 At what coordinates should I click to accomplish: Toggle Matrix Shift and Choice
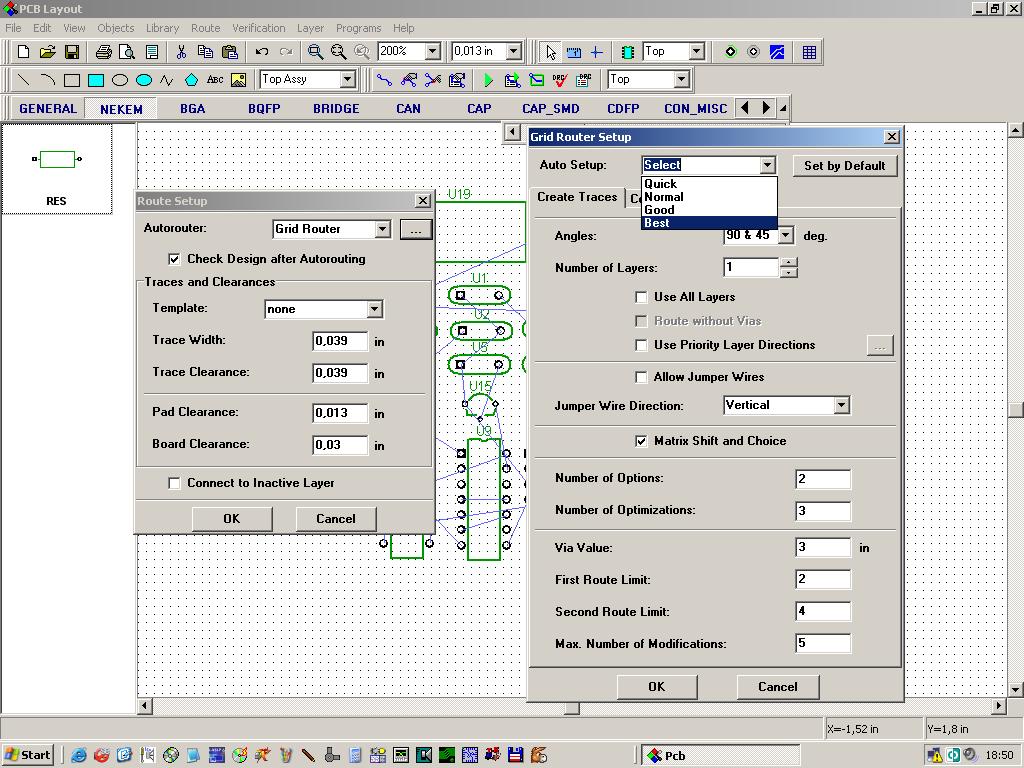click(641, 441)
